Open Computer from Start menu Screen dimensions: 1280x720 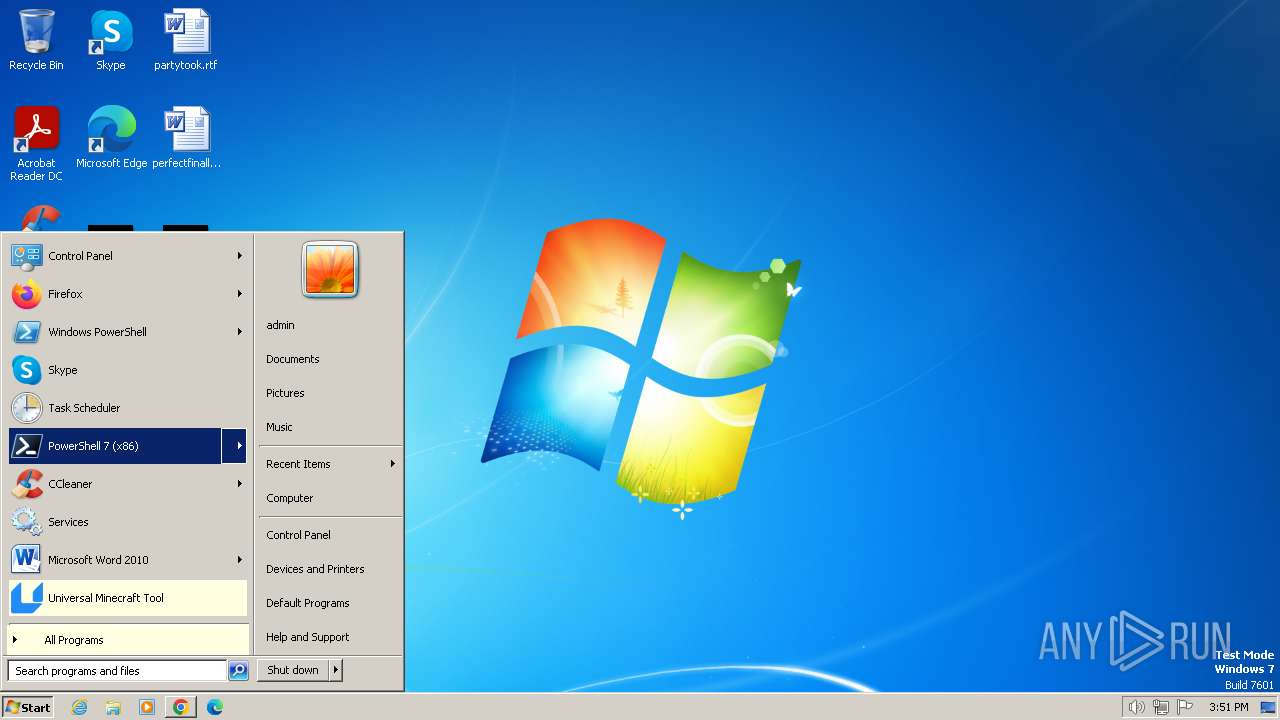click(330, 498)
